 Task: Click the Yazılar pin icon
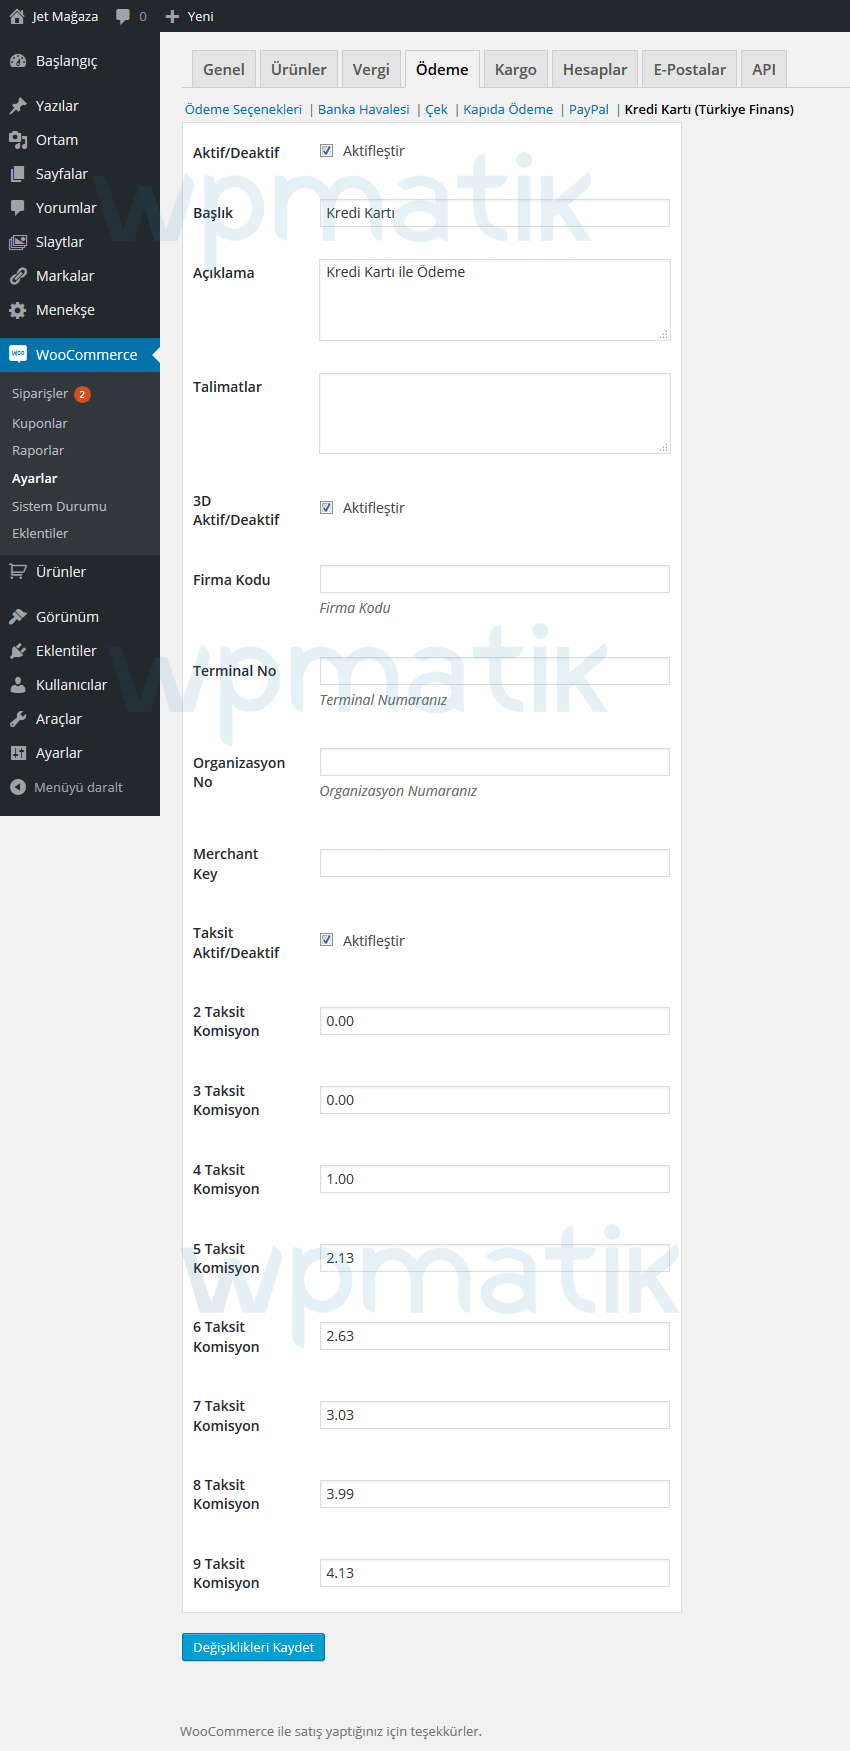(18, 106)
